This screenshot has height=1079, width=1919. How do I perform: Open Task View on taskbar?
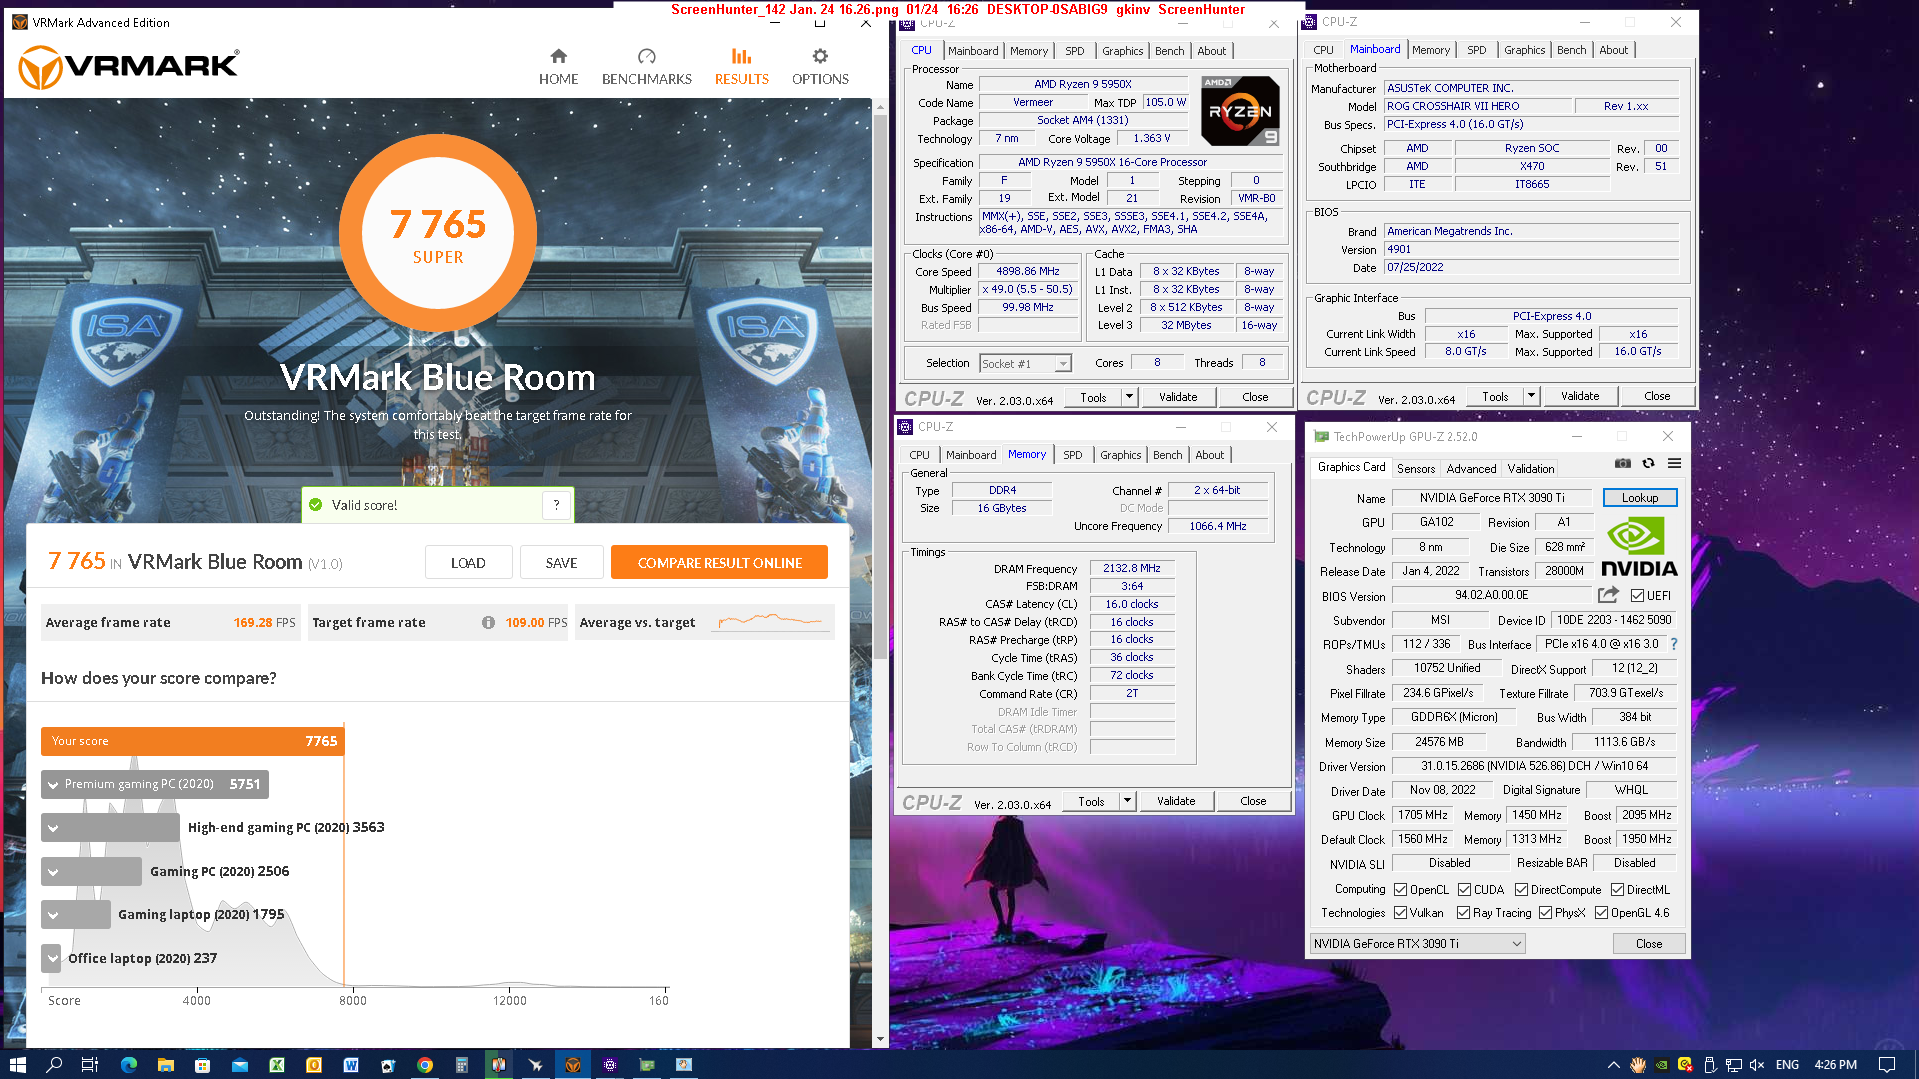pyautogui.click(x=90, y=1065)
